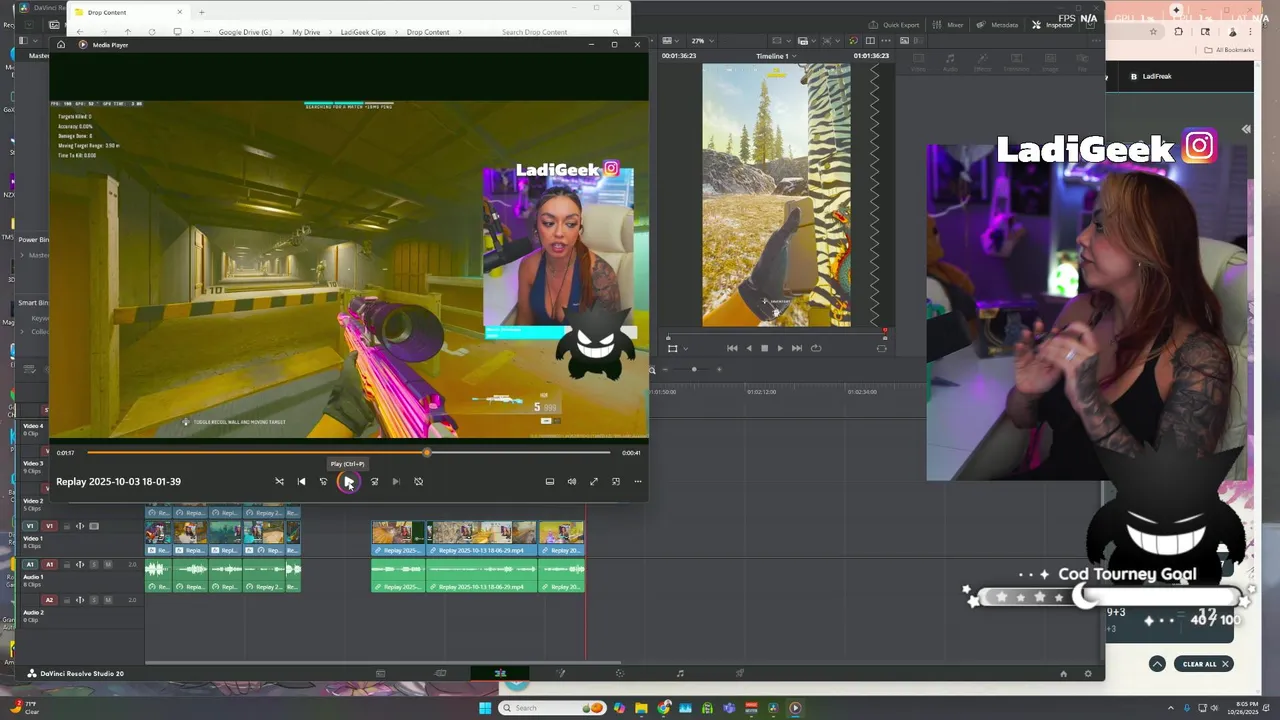This screenshot has width=1280, height=720.
Task: Toggle shuffle in Media Player
Action: [279, 481]
